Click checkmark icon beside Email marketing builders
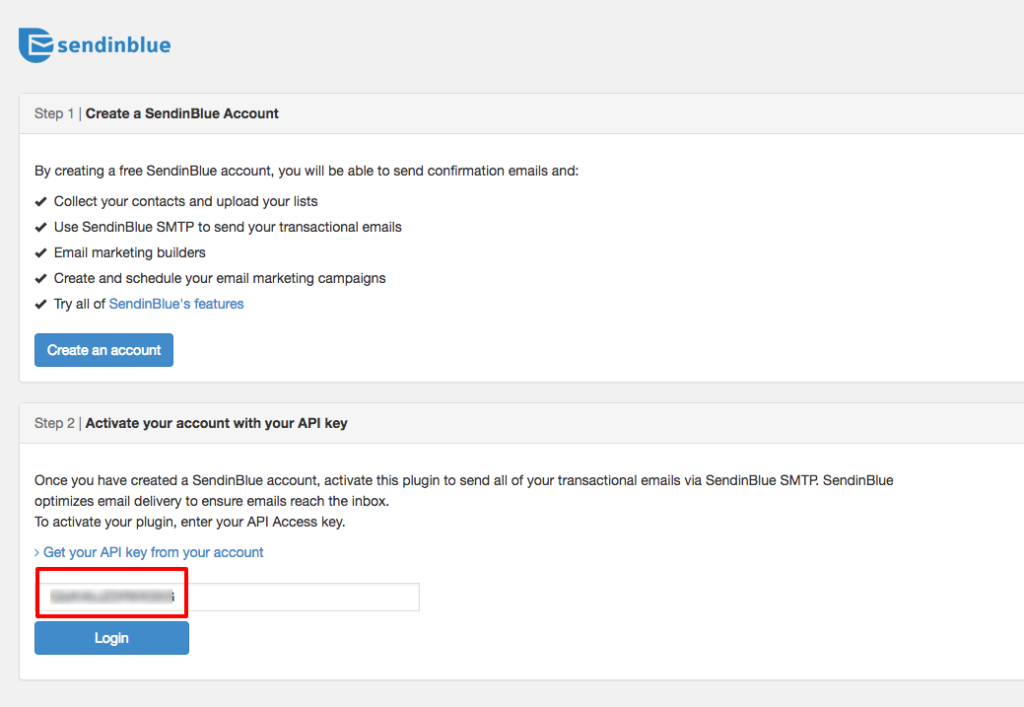The image size is (1024, 707). pyautogui.click(x=40, y=253)
